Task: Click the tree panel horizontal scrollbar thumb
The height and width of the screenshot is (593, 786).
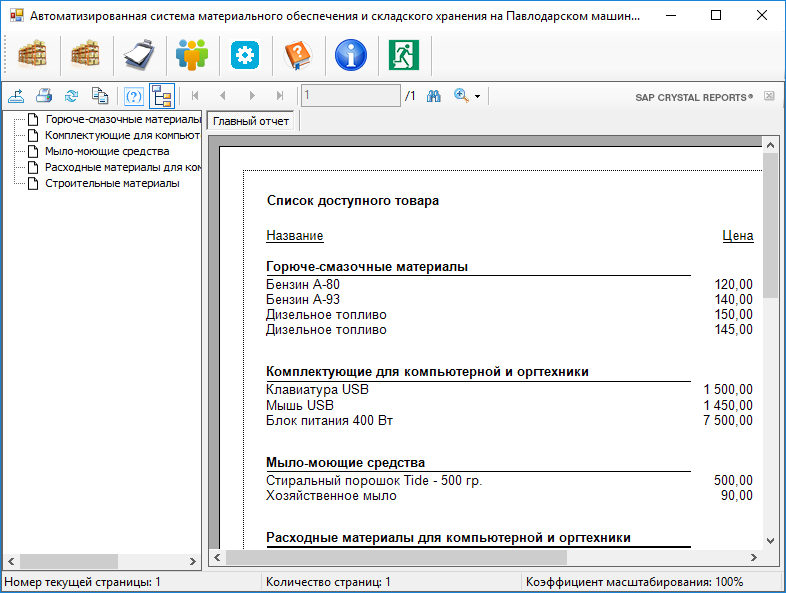Action: (x=69, y=561)
